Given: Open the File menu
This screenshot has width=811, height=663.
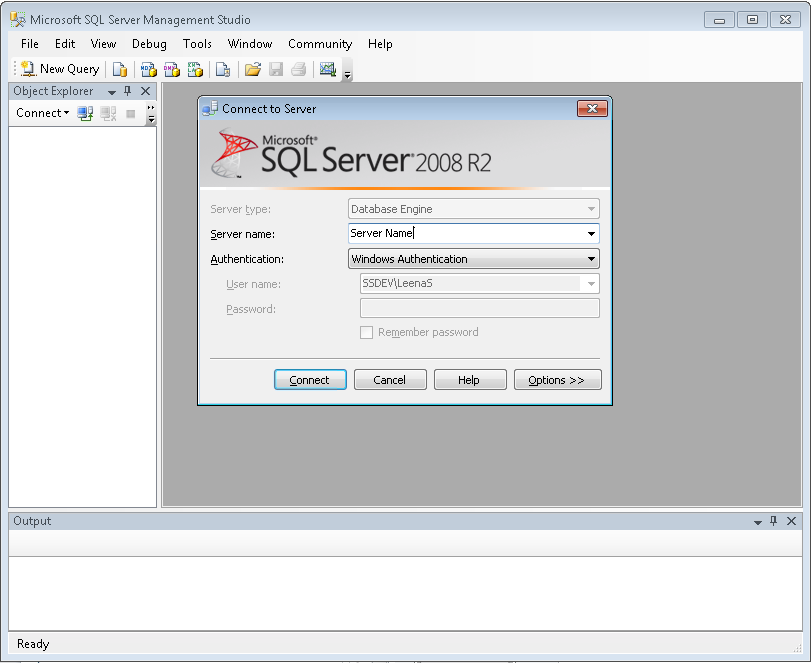Looking at the screenshot, I should [x=29, y=44].
